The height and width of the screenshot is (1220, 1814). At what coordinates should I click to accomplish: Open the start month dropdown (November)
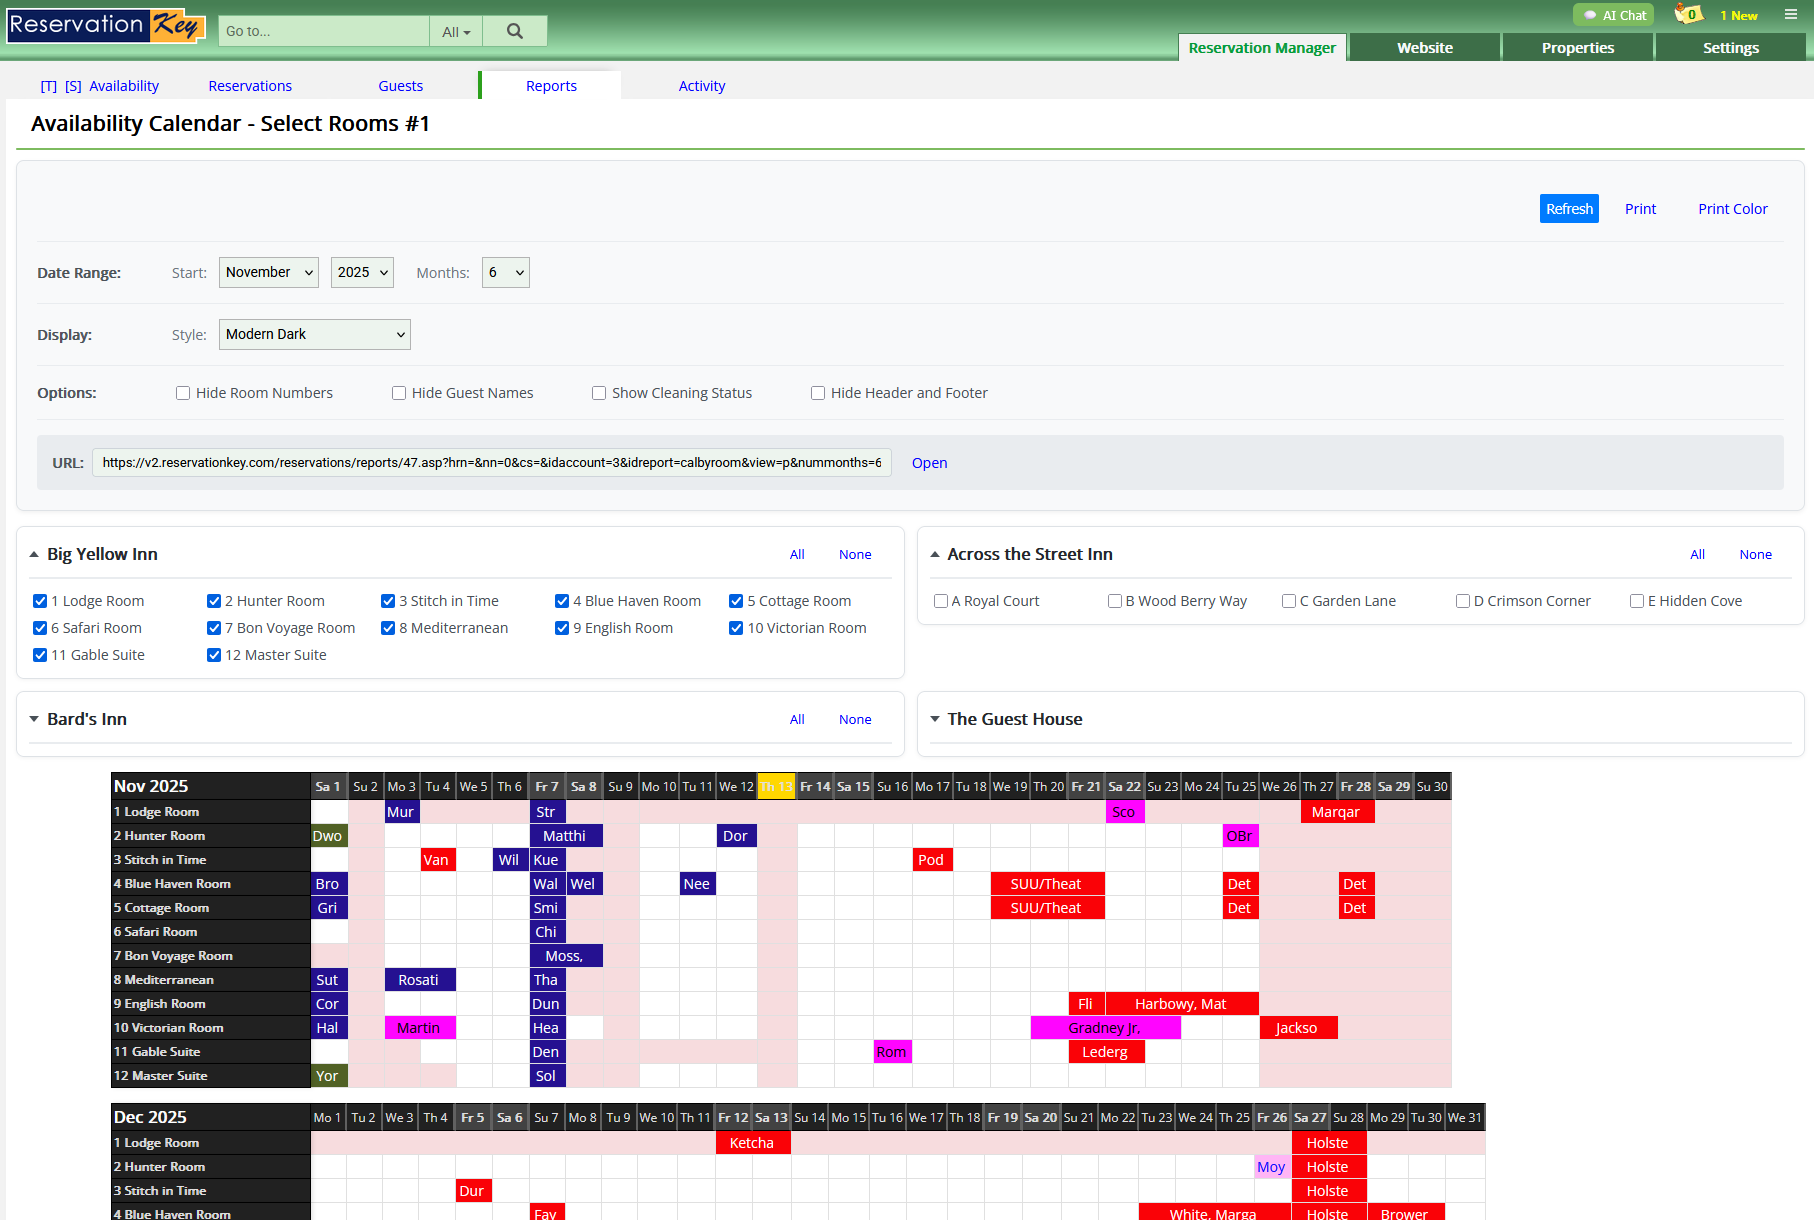click(268, 273)
